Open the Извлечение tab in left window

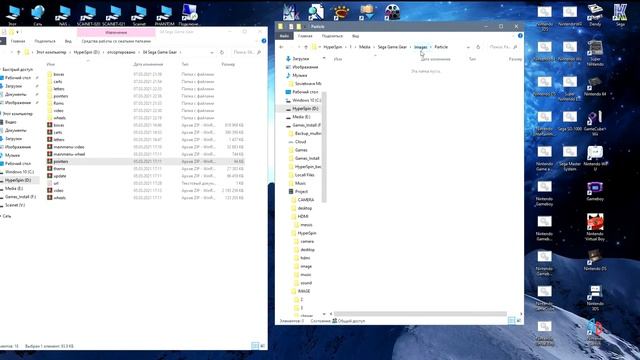(116, 32)
